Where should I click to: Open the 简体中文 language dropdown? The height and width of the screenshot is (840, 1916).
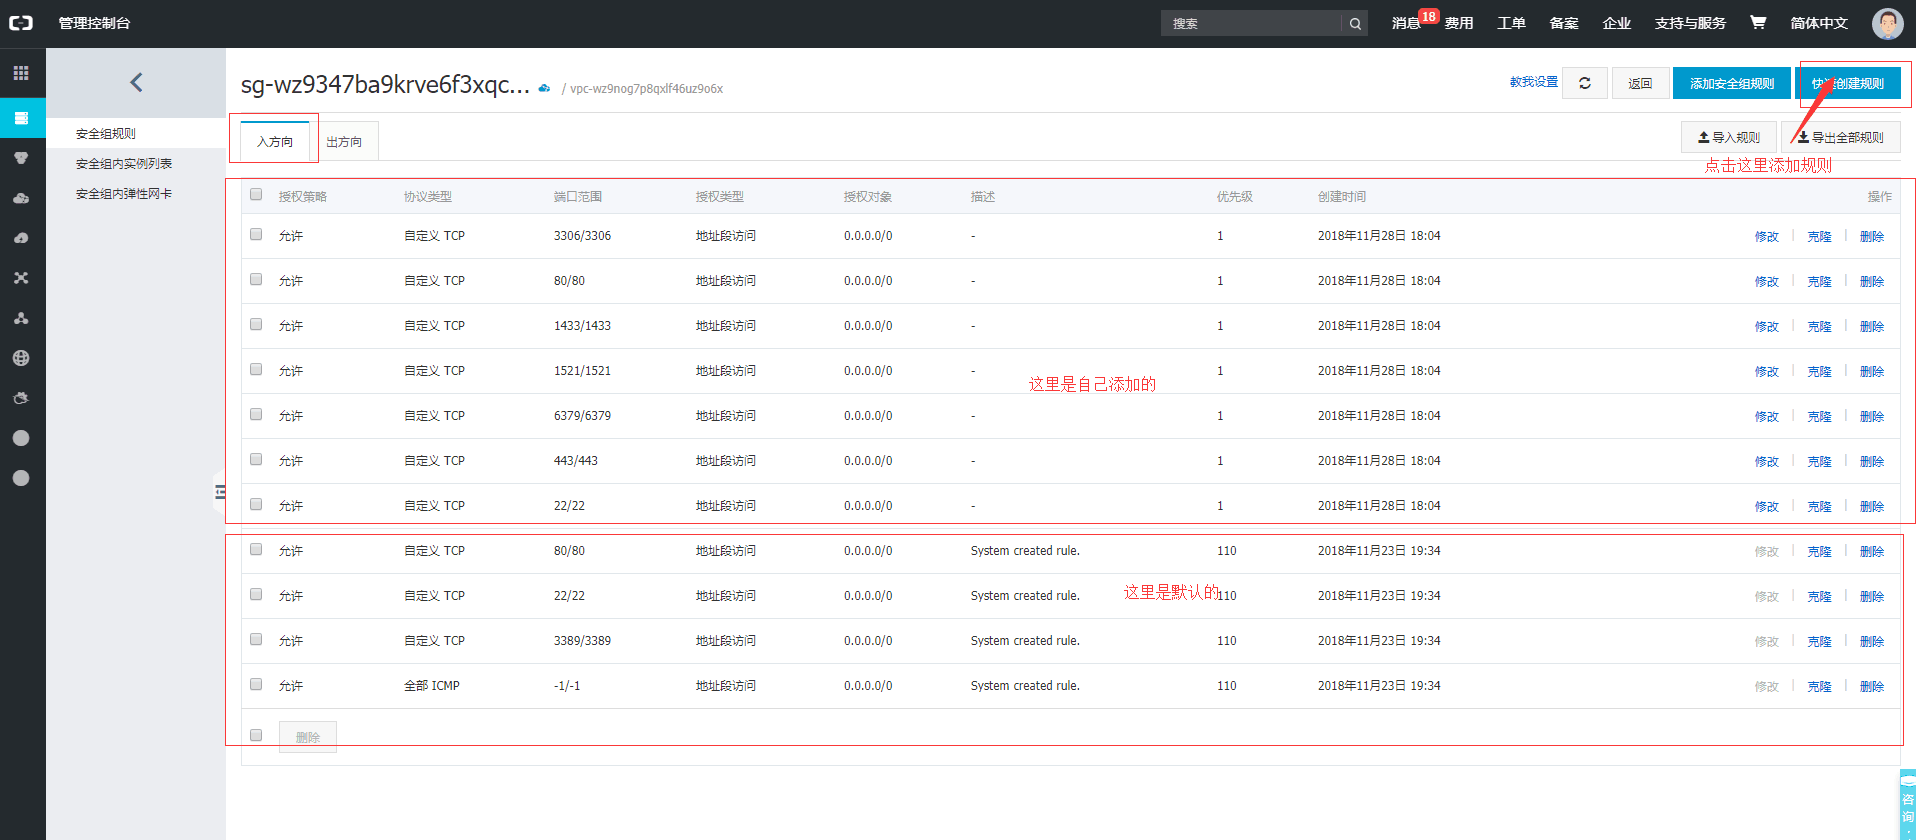click(x=1819, y=23)
